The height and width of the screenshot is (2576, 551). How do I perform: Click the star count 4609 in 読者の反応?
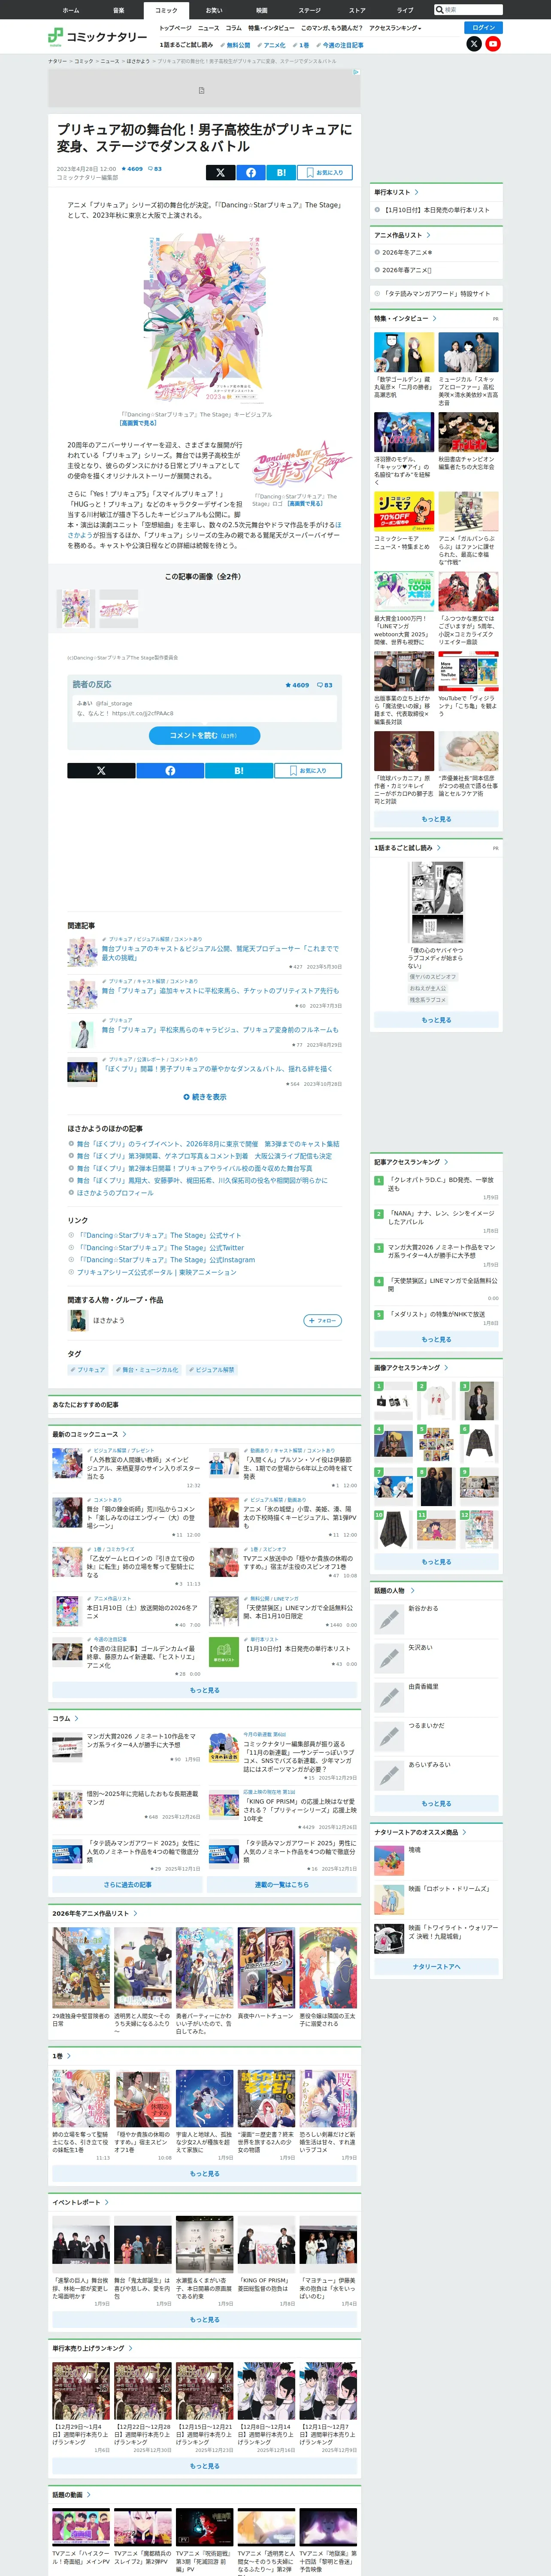coord(298,685)
